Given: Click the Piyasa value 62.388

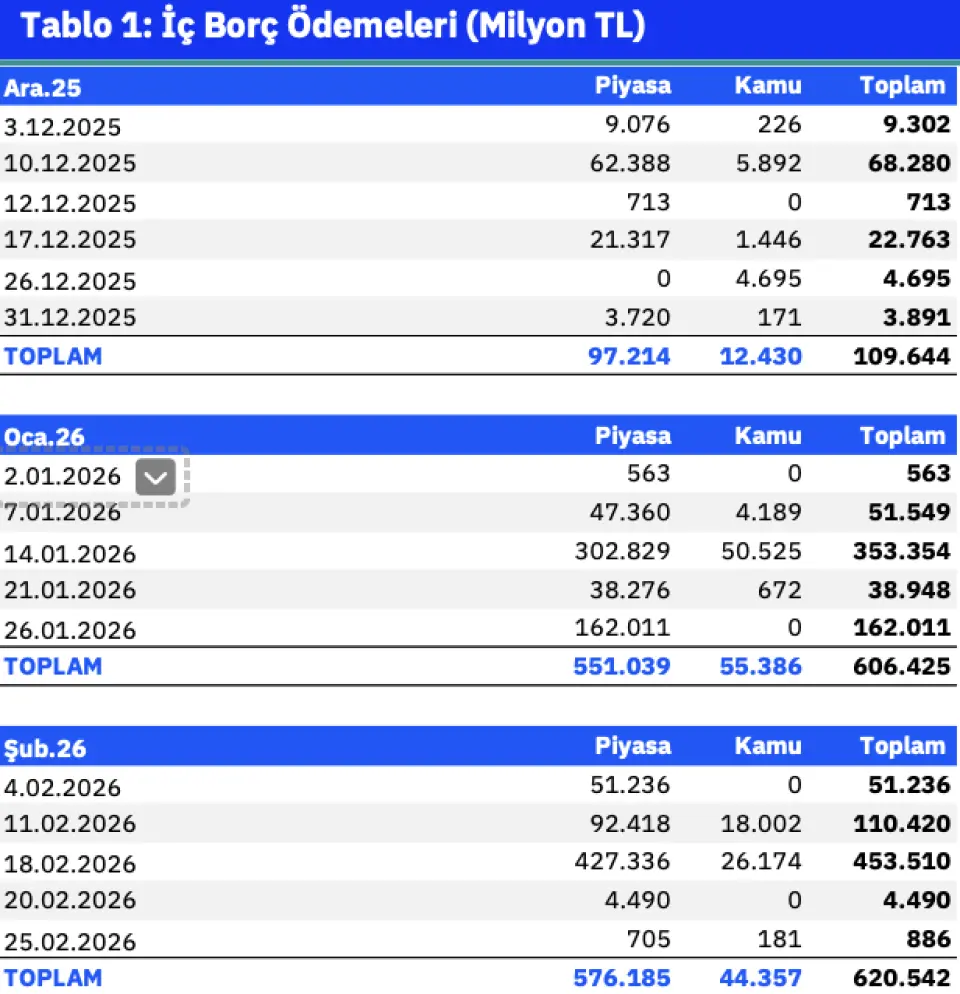Looking at the screenshot, I should pos(632,163).
